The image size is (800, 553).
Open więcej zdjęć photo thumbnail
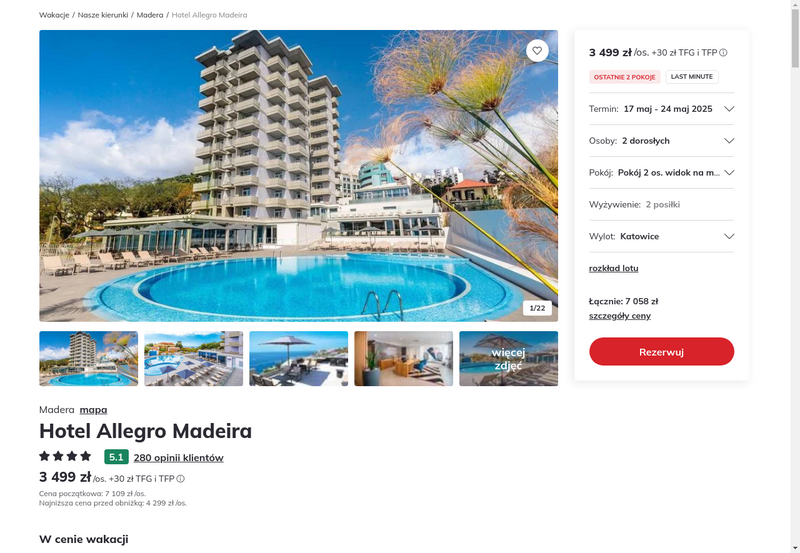(x=508, y=359)
